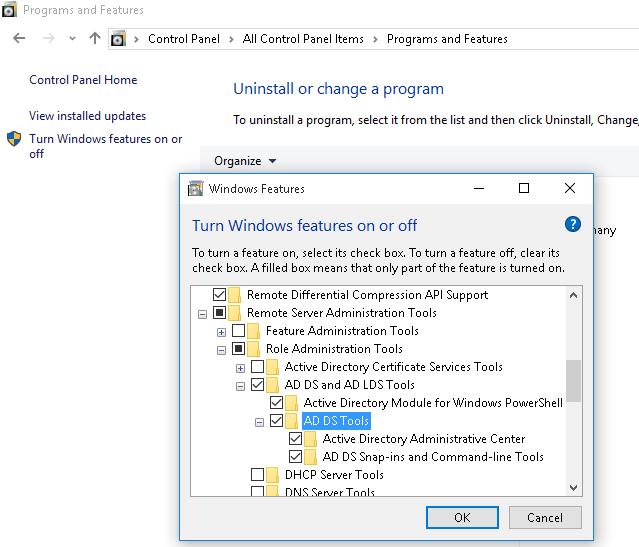Select DHCP Server Tools tree item
Image resolution: width=639 pixels, height=547 pixels.
coord(334,475)
